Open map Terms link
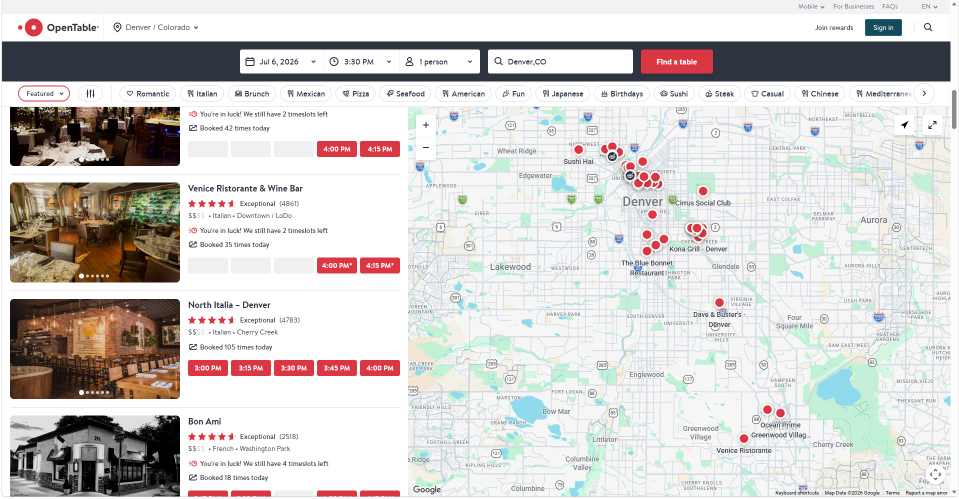 tap(892, 493)
